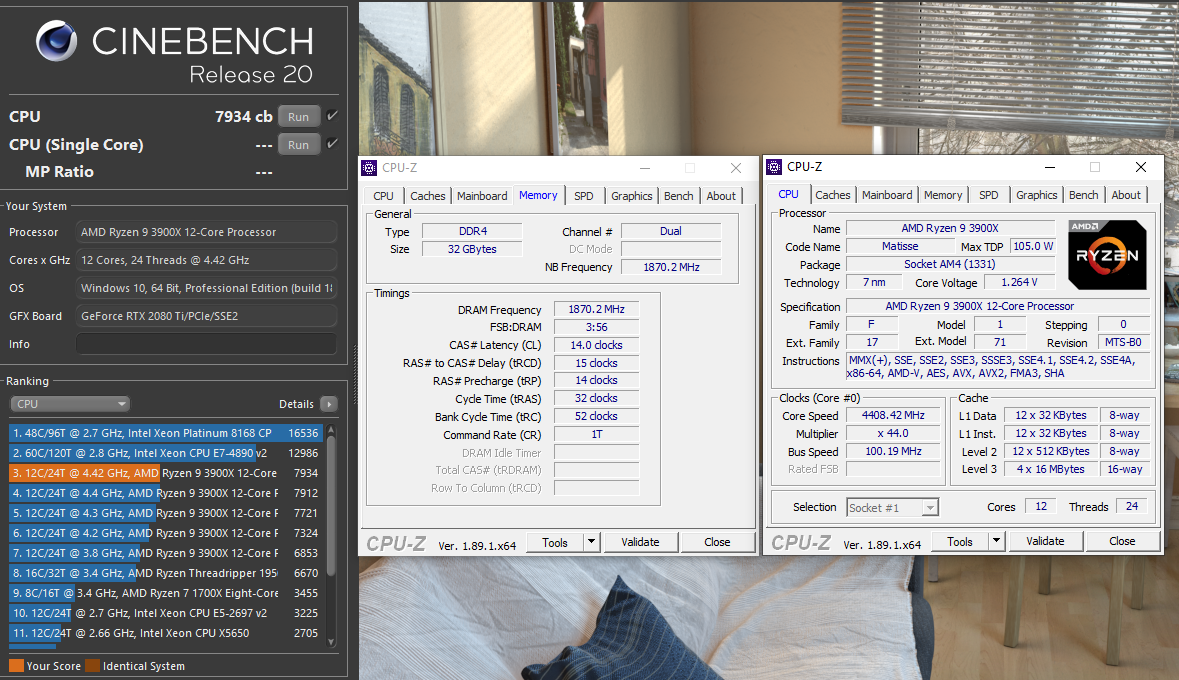Click Close button in Memory window
The image size is (1179, 680).
click(717, 542)
